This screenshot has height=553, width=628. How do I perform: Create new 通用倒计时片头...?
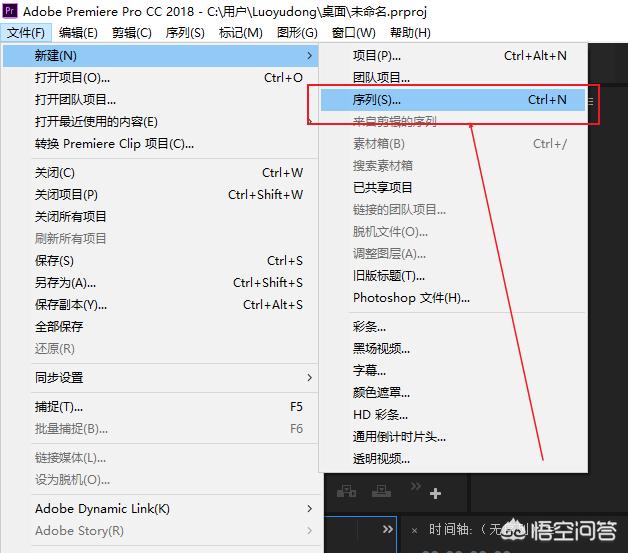point(453,436)
